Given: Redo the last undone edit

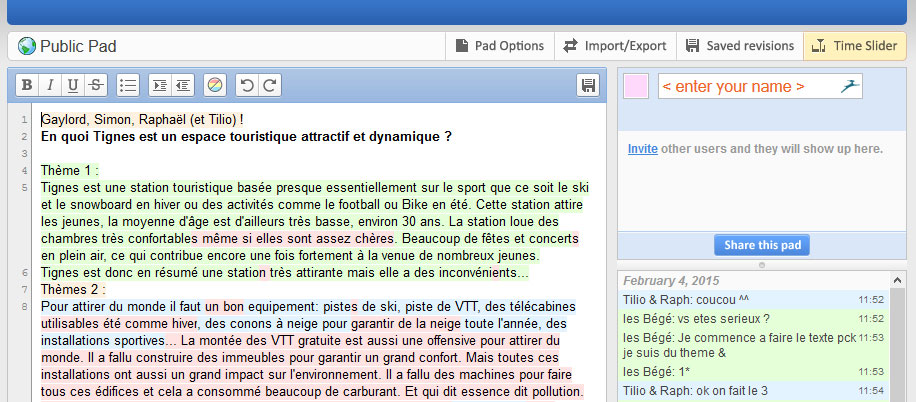Looking at the screenshot, I should (x=269, y=86).
